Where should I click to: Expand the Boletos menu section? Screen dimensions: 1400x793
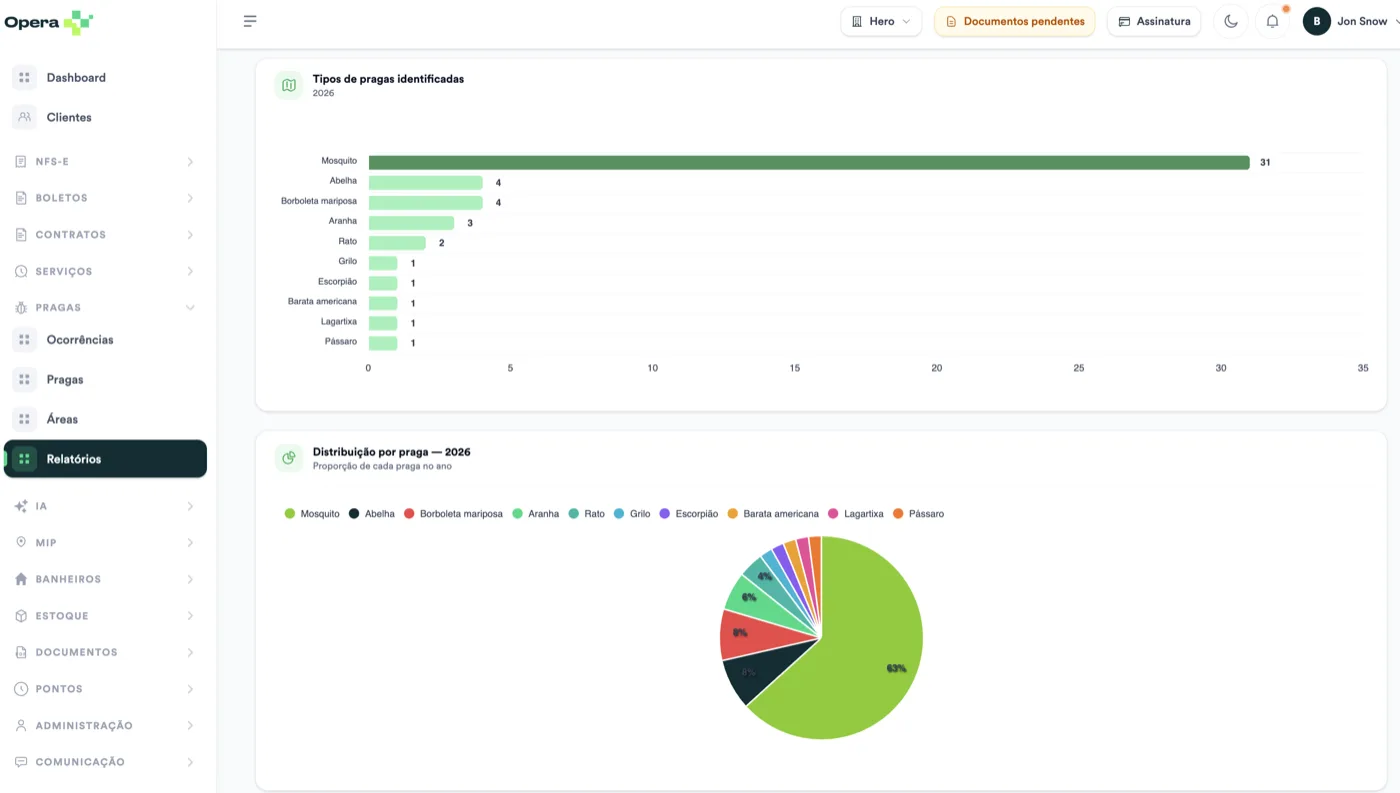106,198
